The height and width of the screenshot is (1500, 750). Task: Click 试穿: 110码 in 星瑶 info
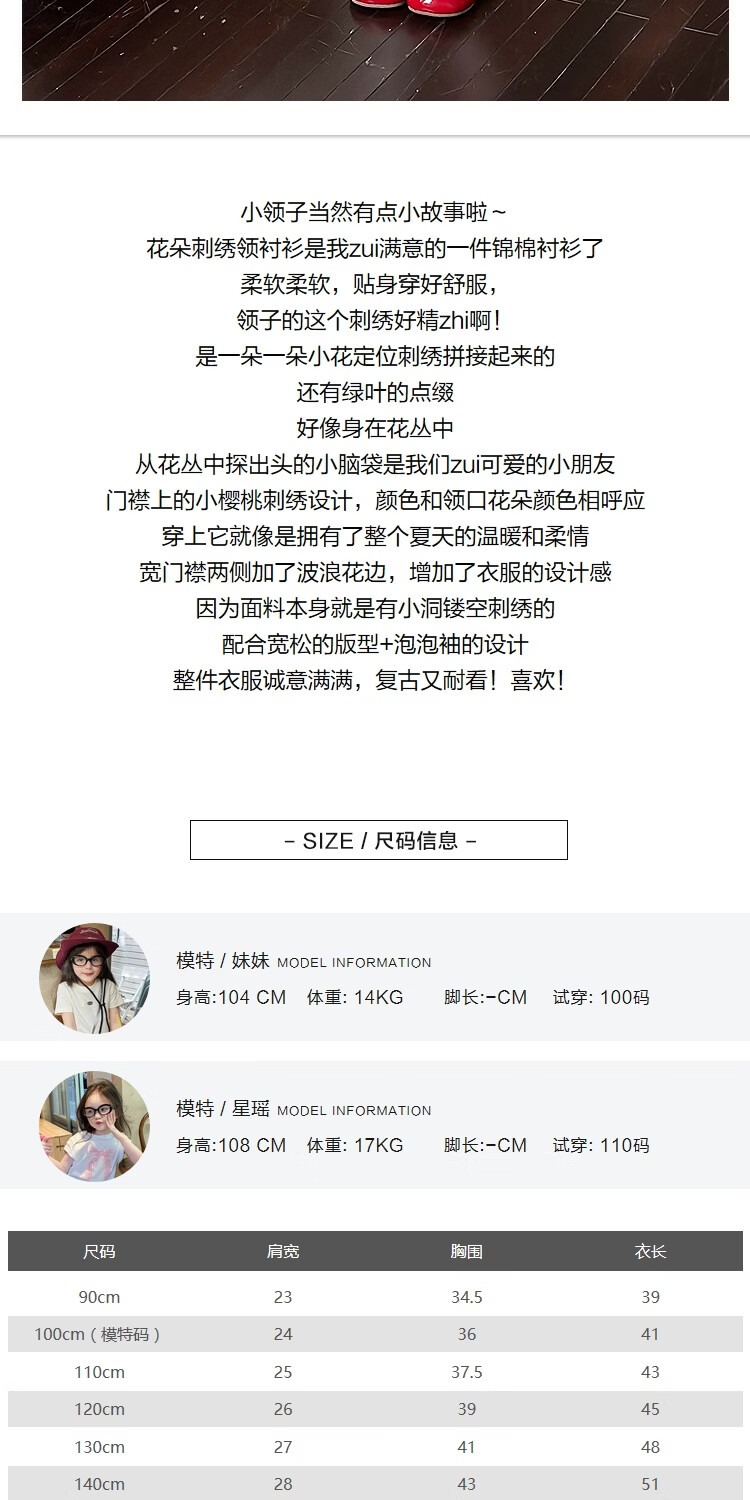[x=601, y=1145]
